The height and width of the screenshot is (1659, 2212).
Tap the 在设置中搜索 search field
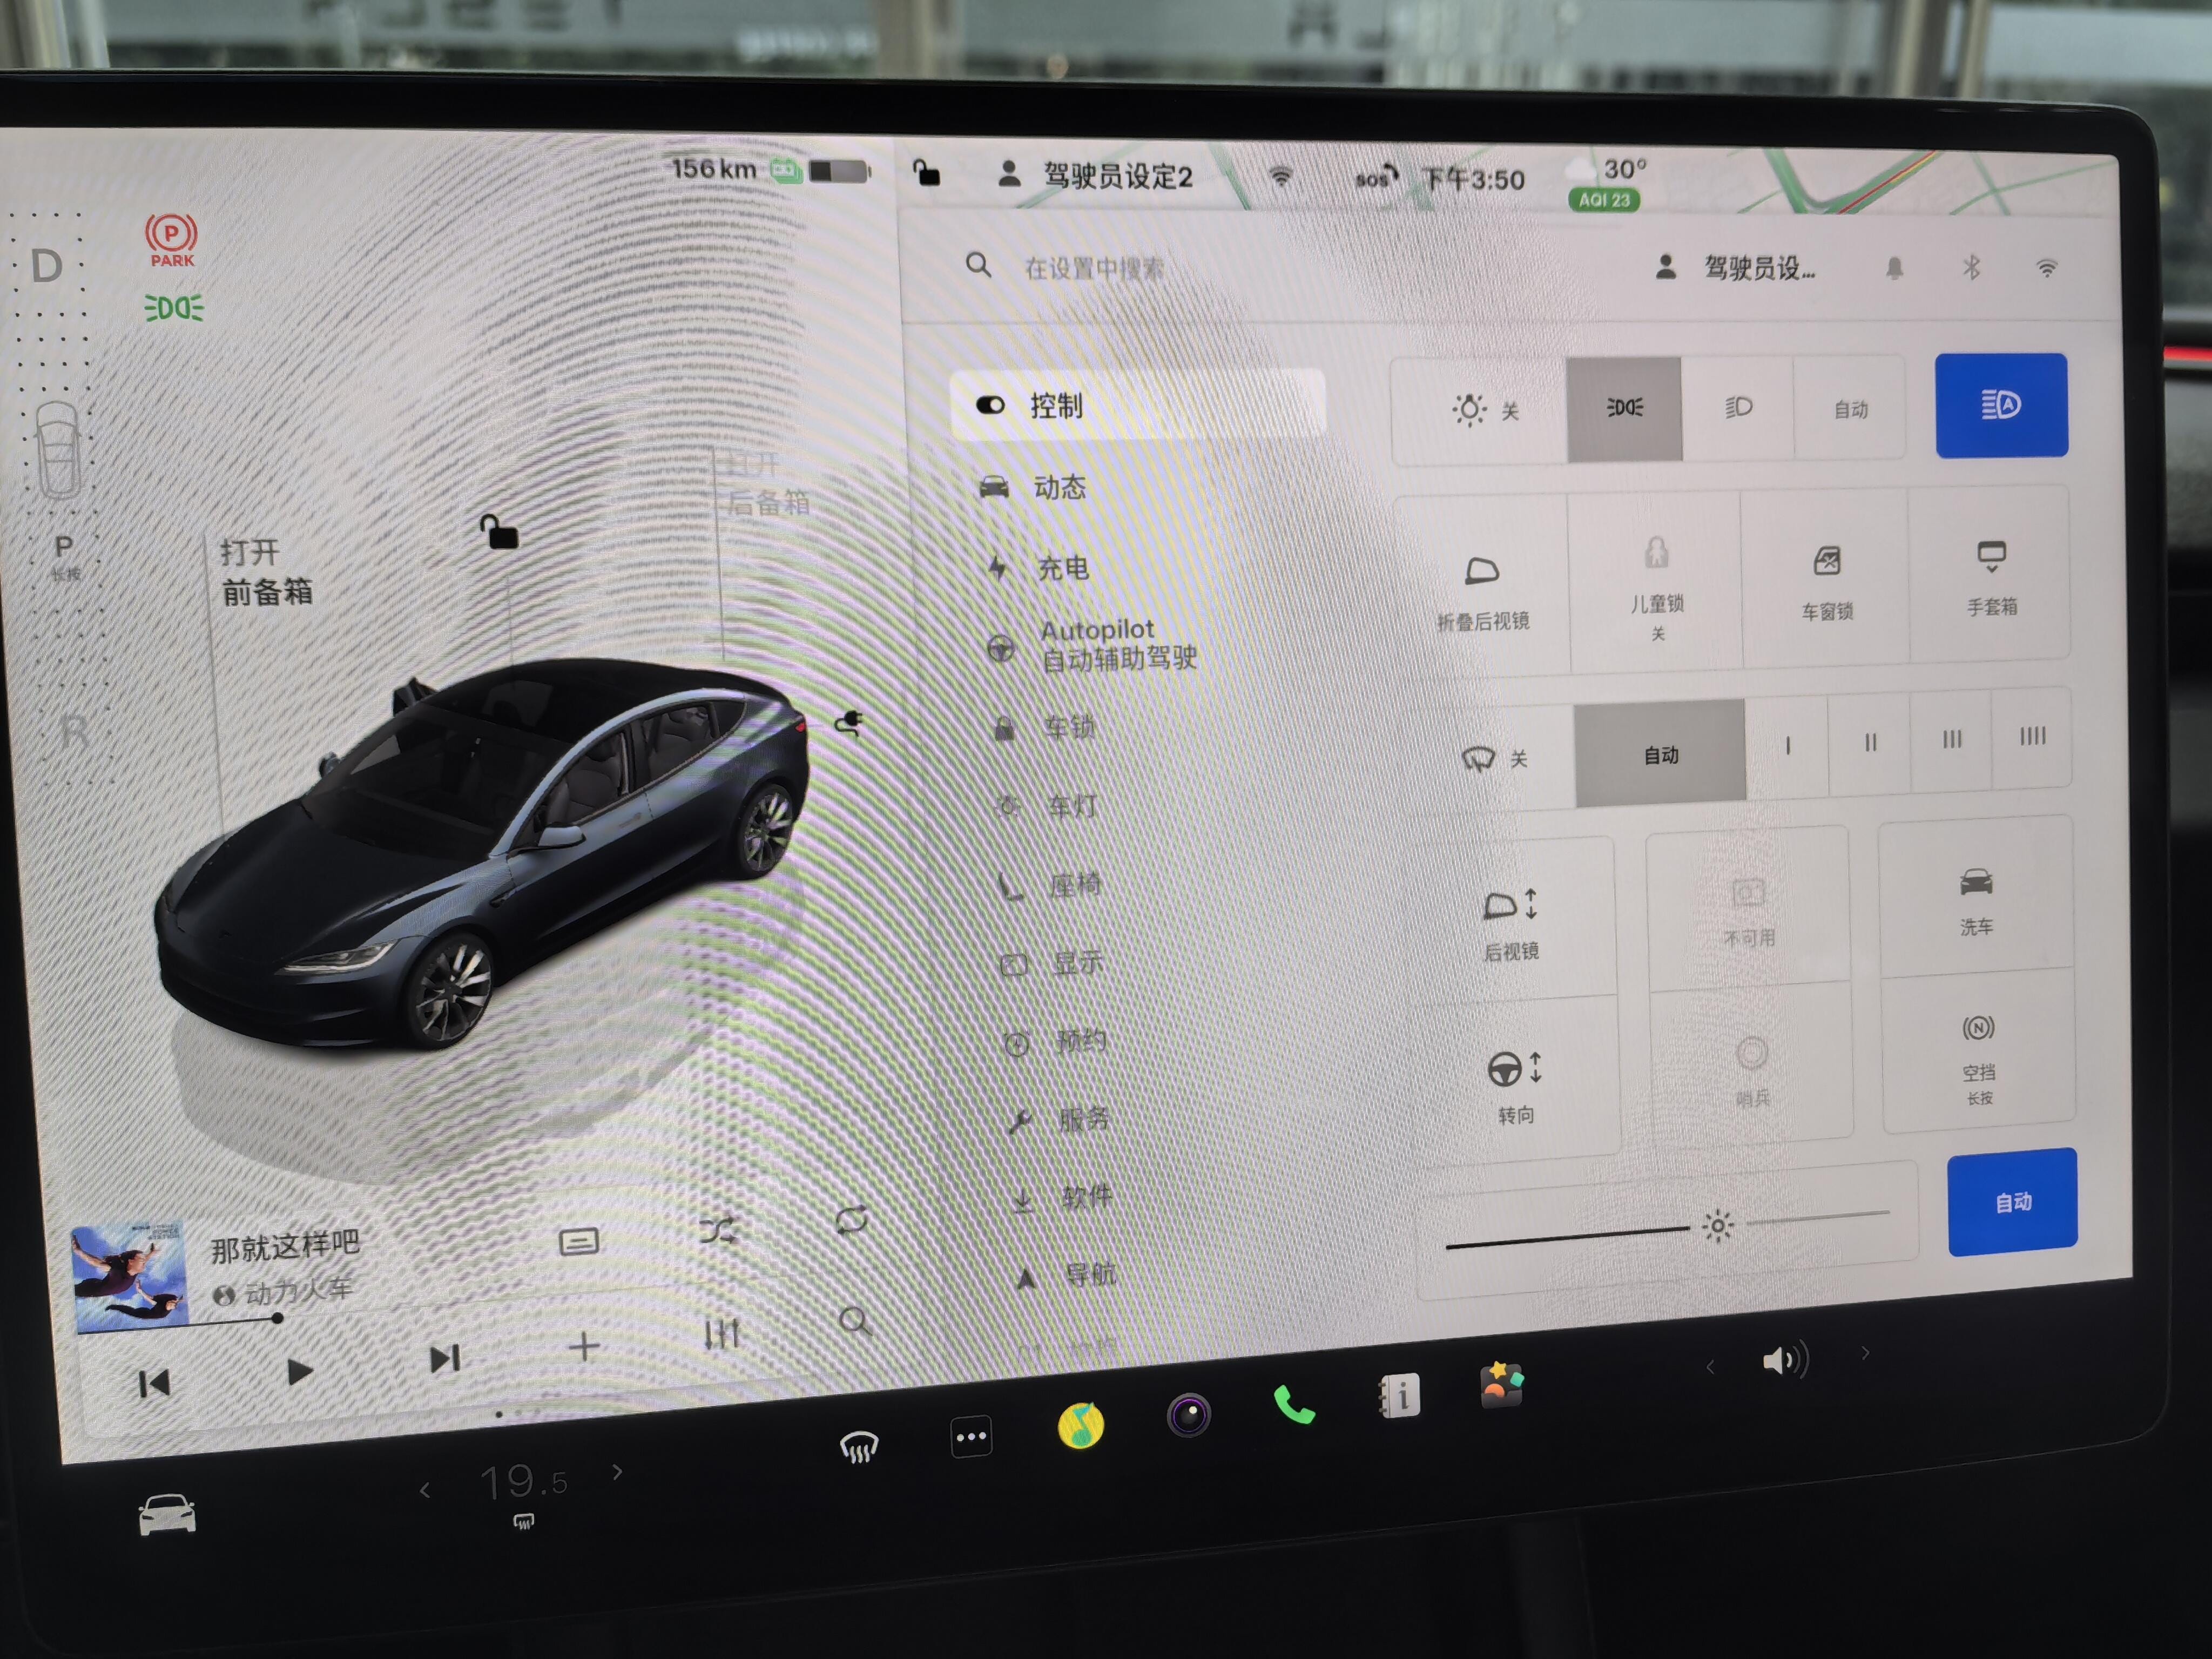pyautogui.click(x=1094, y=267)
